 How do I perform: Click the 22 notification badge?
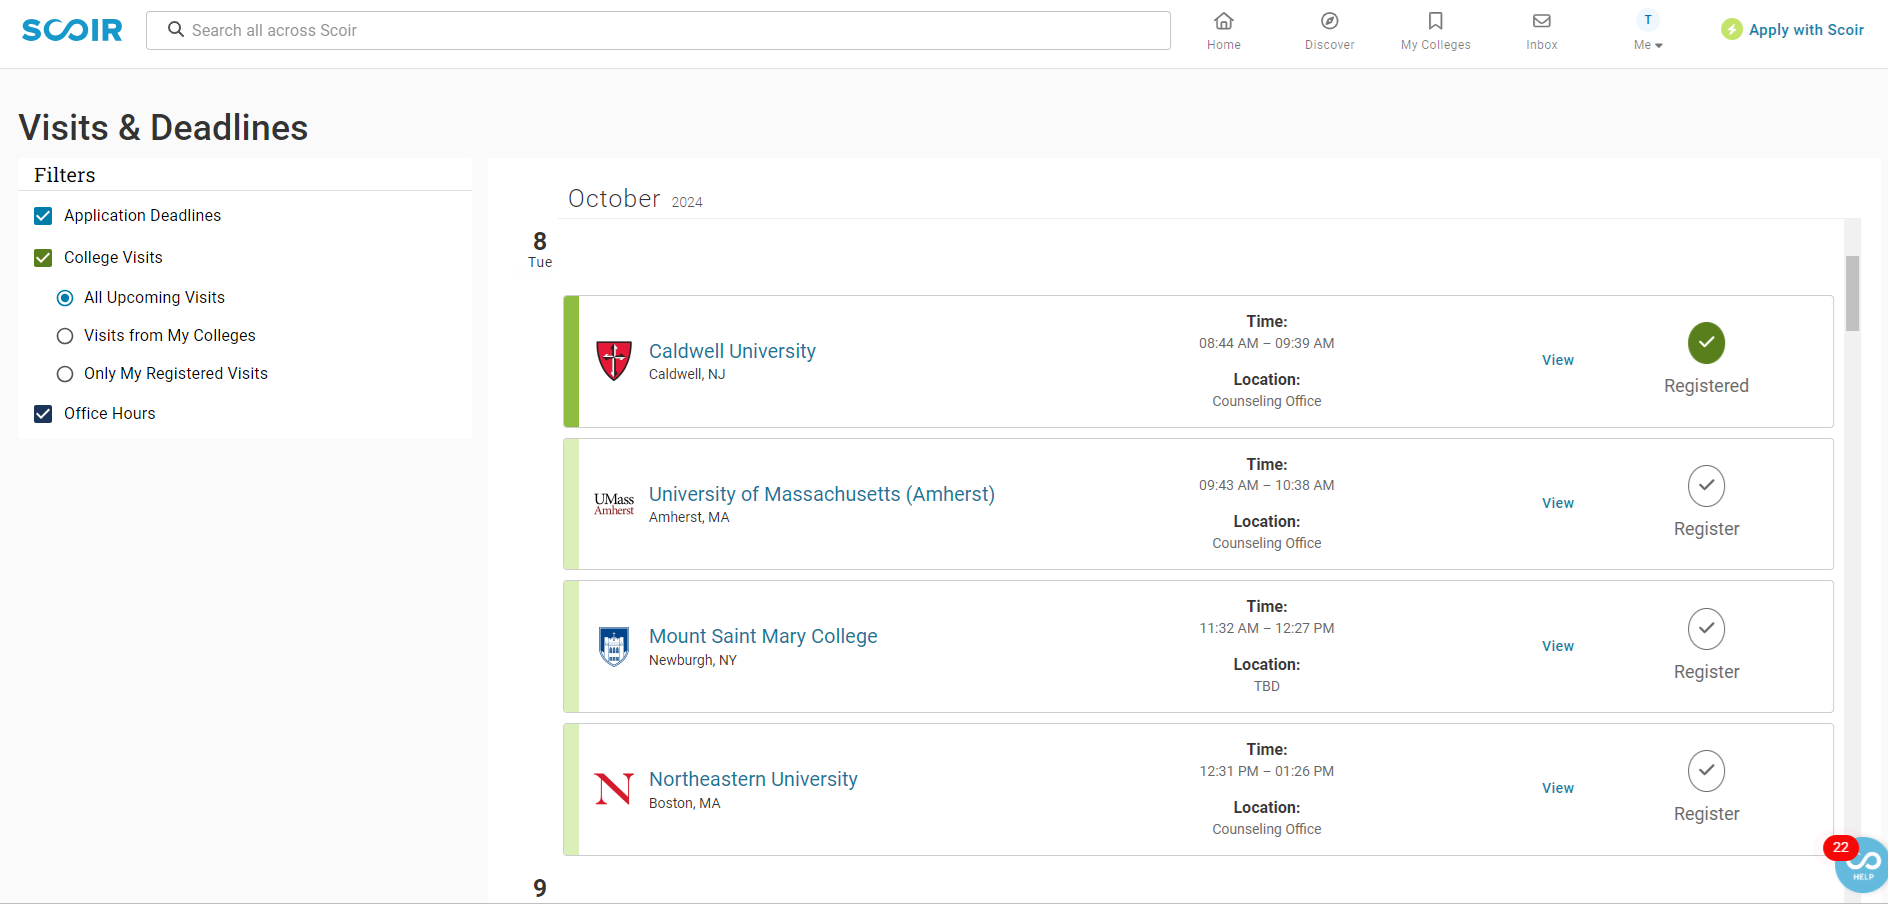point(1840,847)
